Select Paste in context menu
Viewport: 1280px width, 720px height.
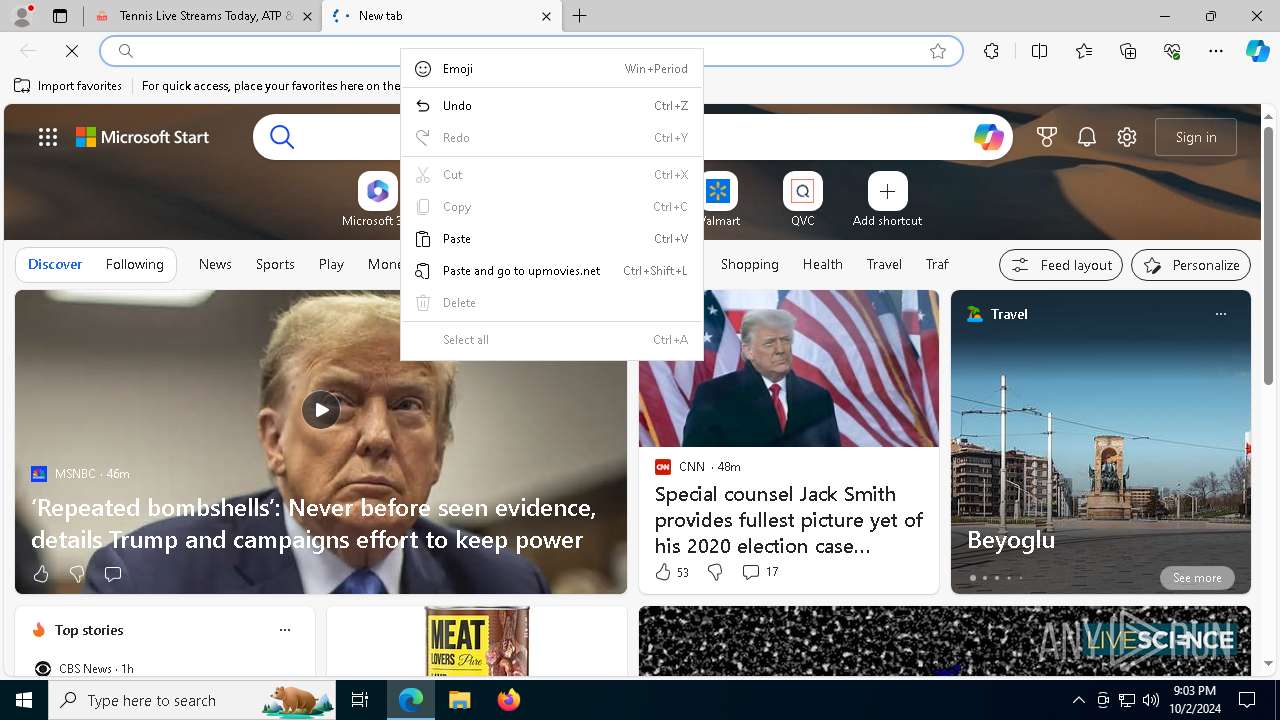point(552,239)
